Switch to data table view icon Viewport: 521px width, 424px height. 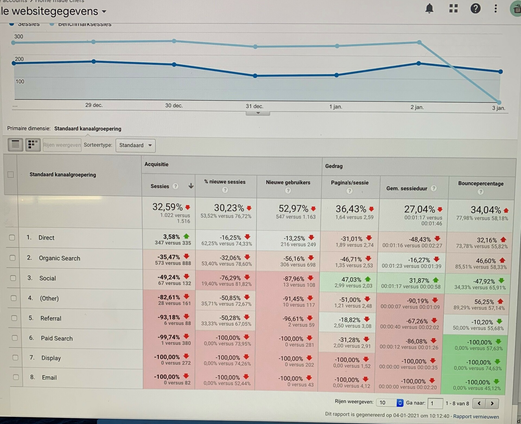pos(15,145)
